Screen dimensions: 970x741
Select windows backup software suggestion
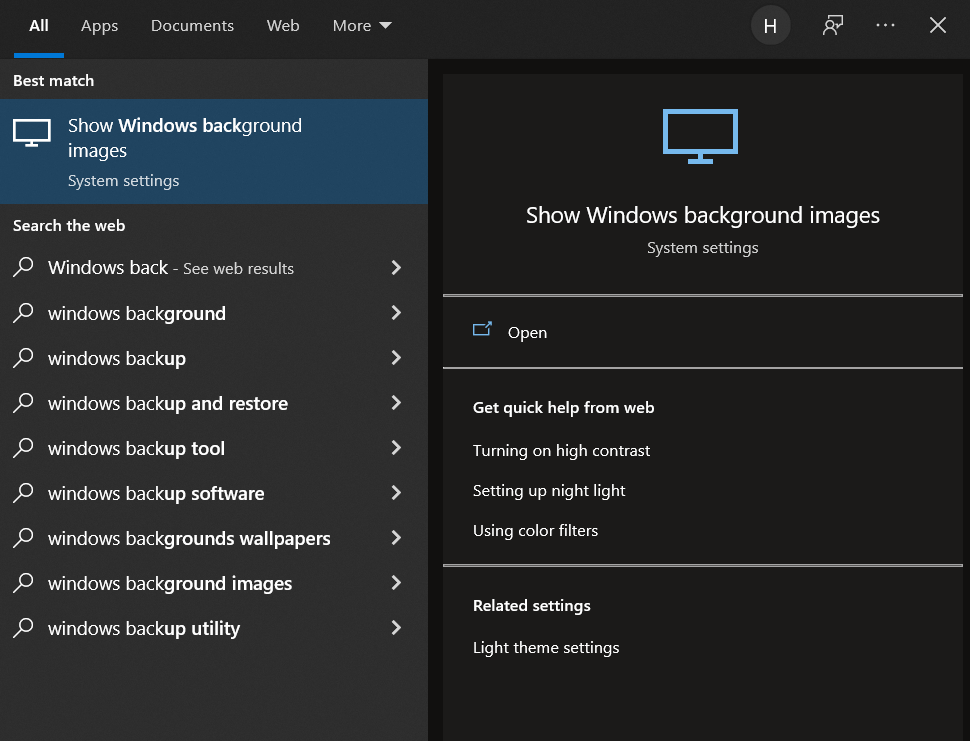(x=214, y=493)
